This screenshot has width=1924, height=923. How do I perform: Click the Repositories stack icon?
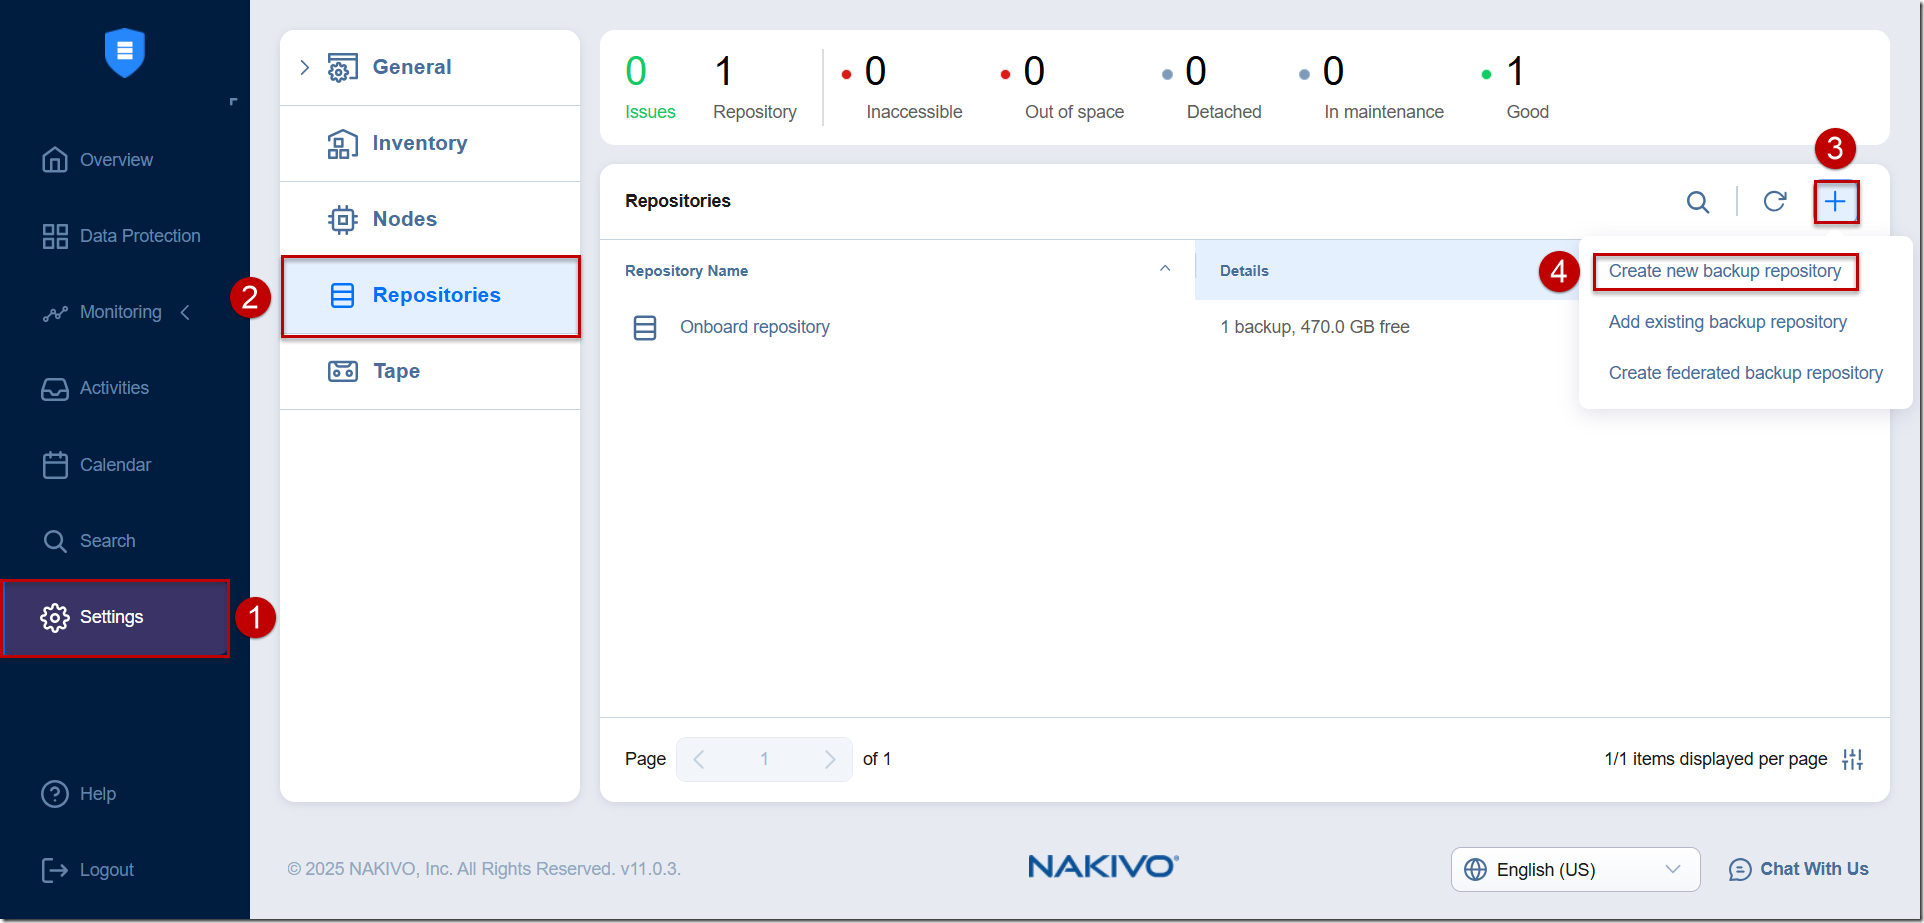[342, 296]
